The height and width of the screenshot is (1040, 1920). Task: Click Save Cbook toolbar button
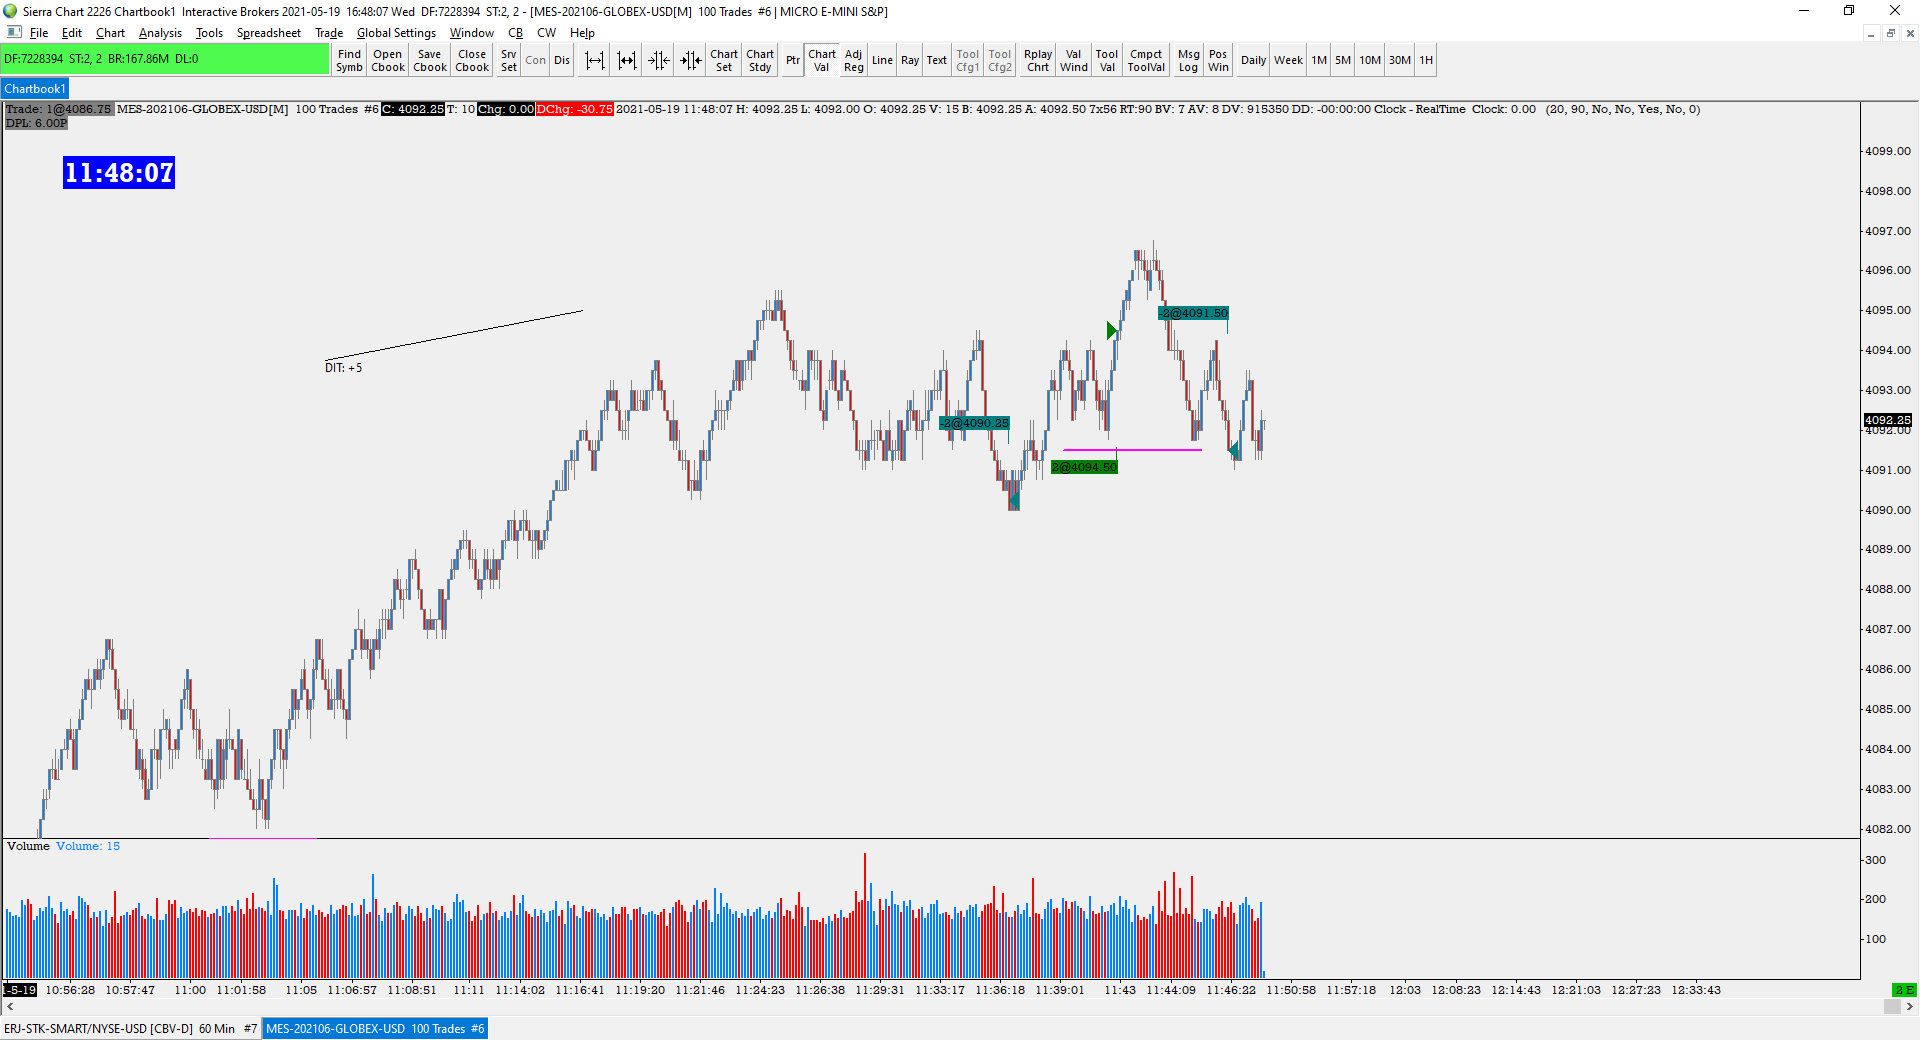click(430, 61)
